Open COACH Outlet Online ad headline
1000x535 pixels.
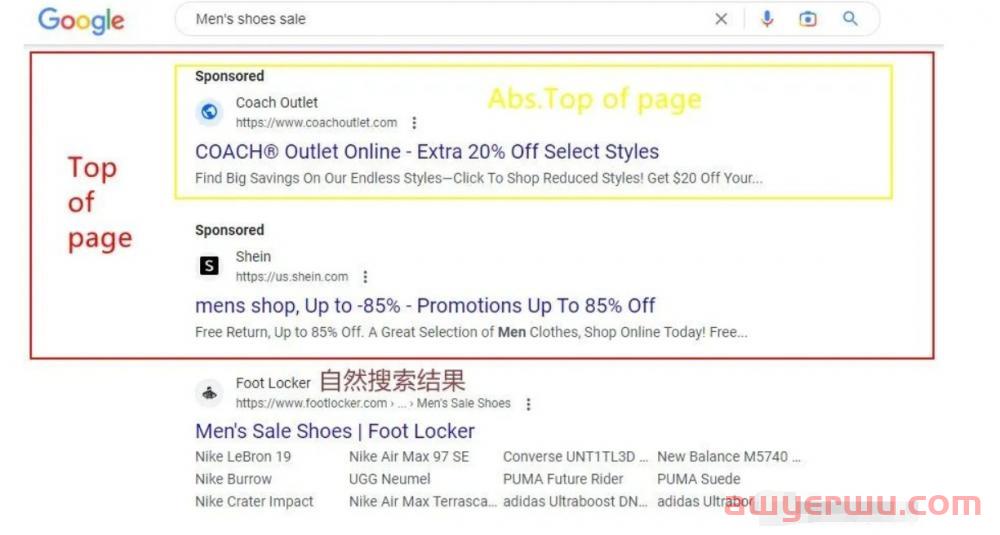[x=427, y=152]
